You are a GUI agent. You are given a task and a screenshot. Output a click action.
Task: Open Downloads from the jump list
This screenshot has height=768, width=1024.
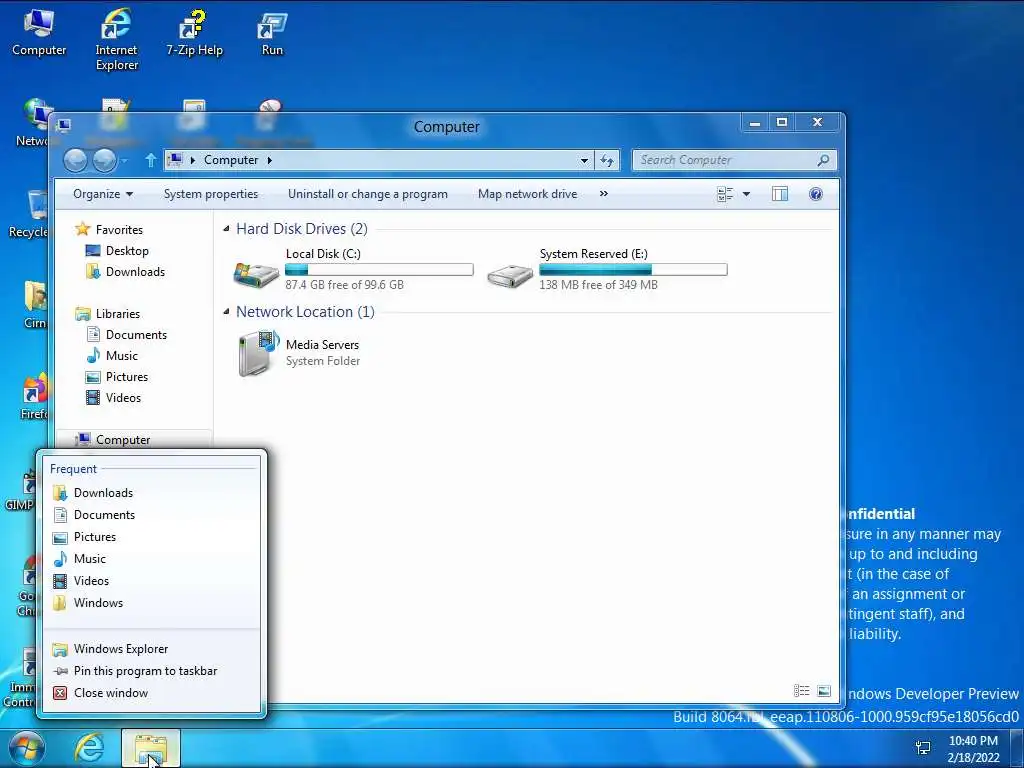(x=151, y=493)
